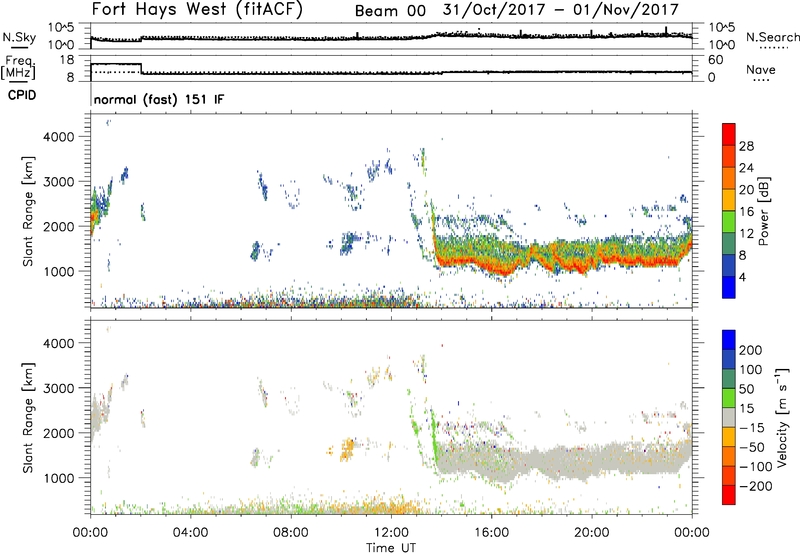Image resolution: width=800 pixels, height=554 pixels.
Task: Click the 60 tick on Nave axis
Action: pos(716,60)
